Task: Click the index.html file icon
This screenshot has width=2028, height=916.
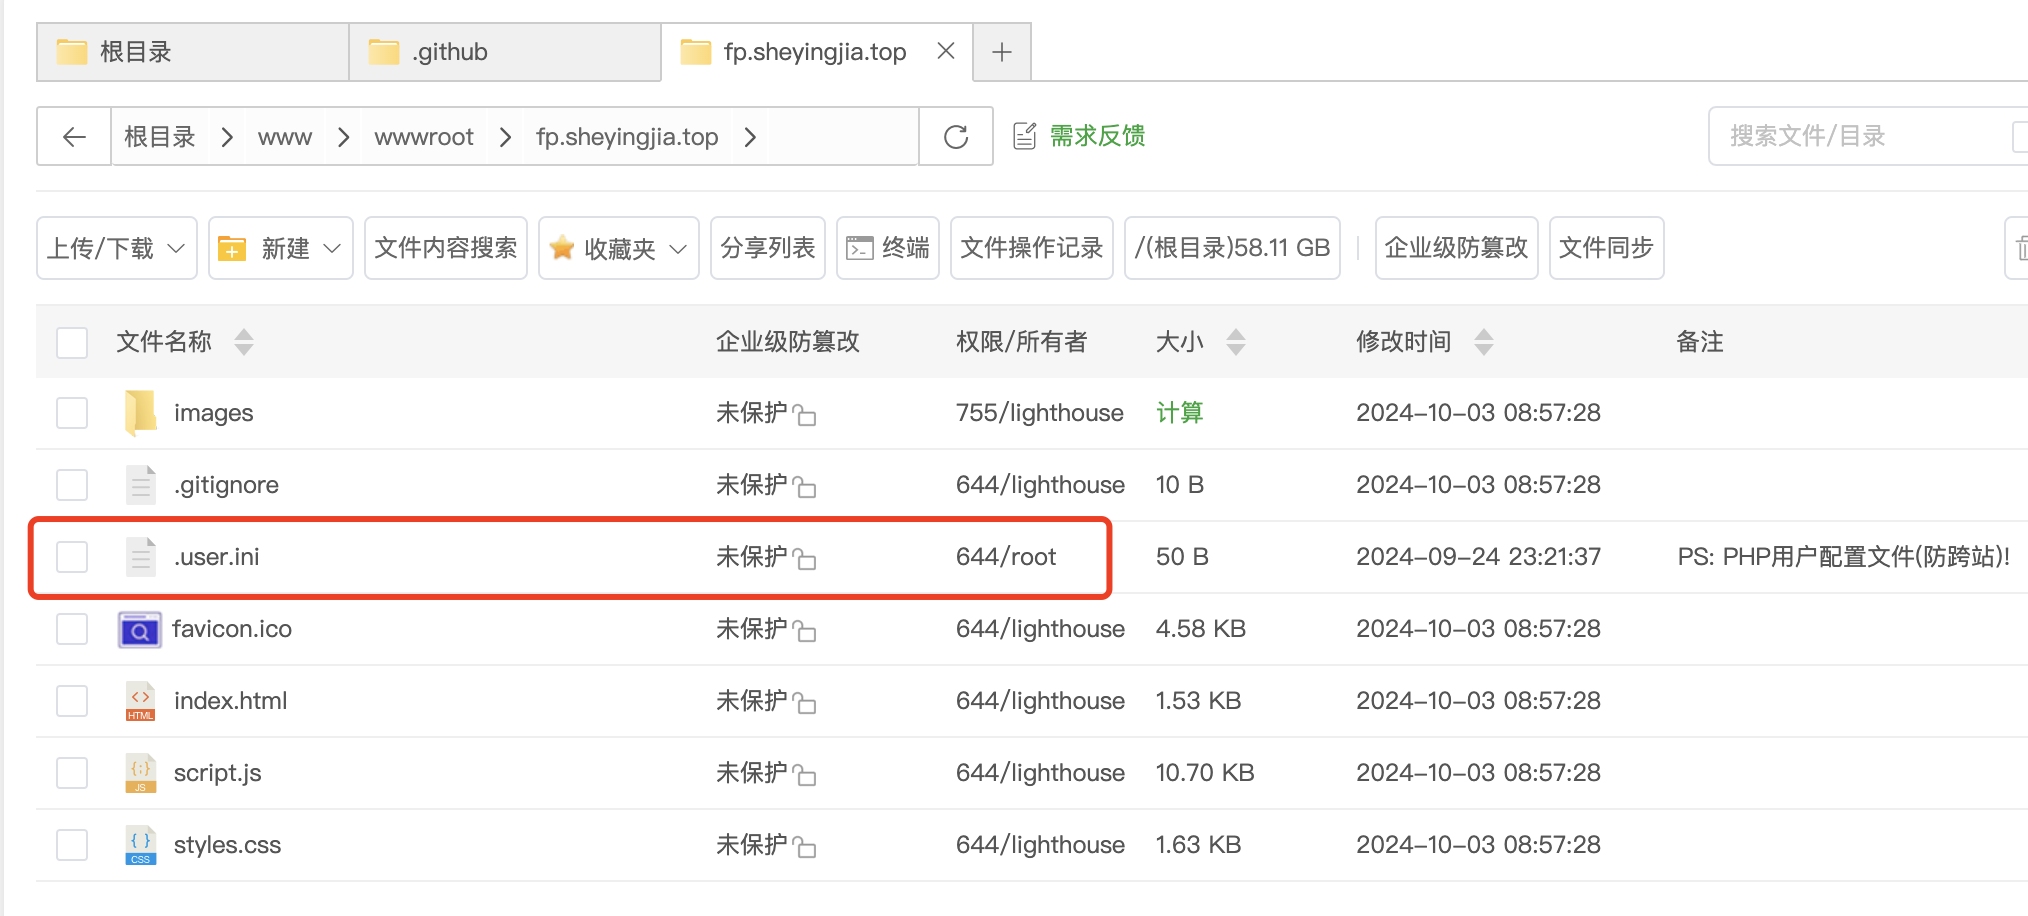Action: click(141, 701)
